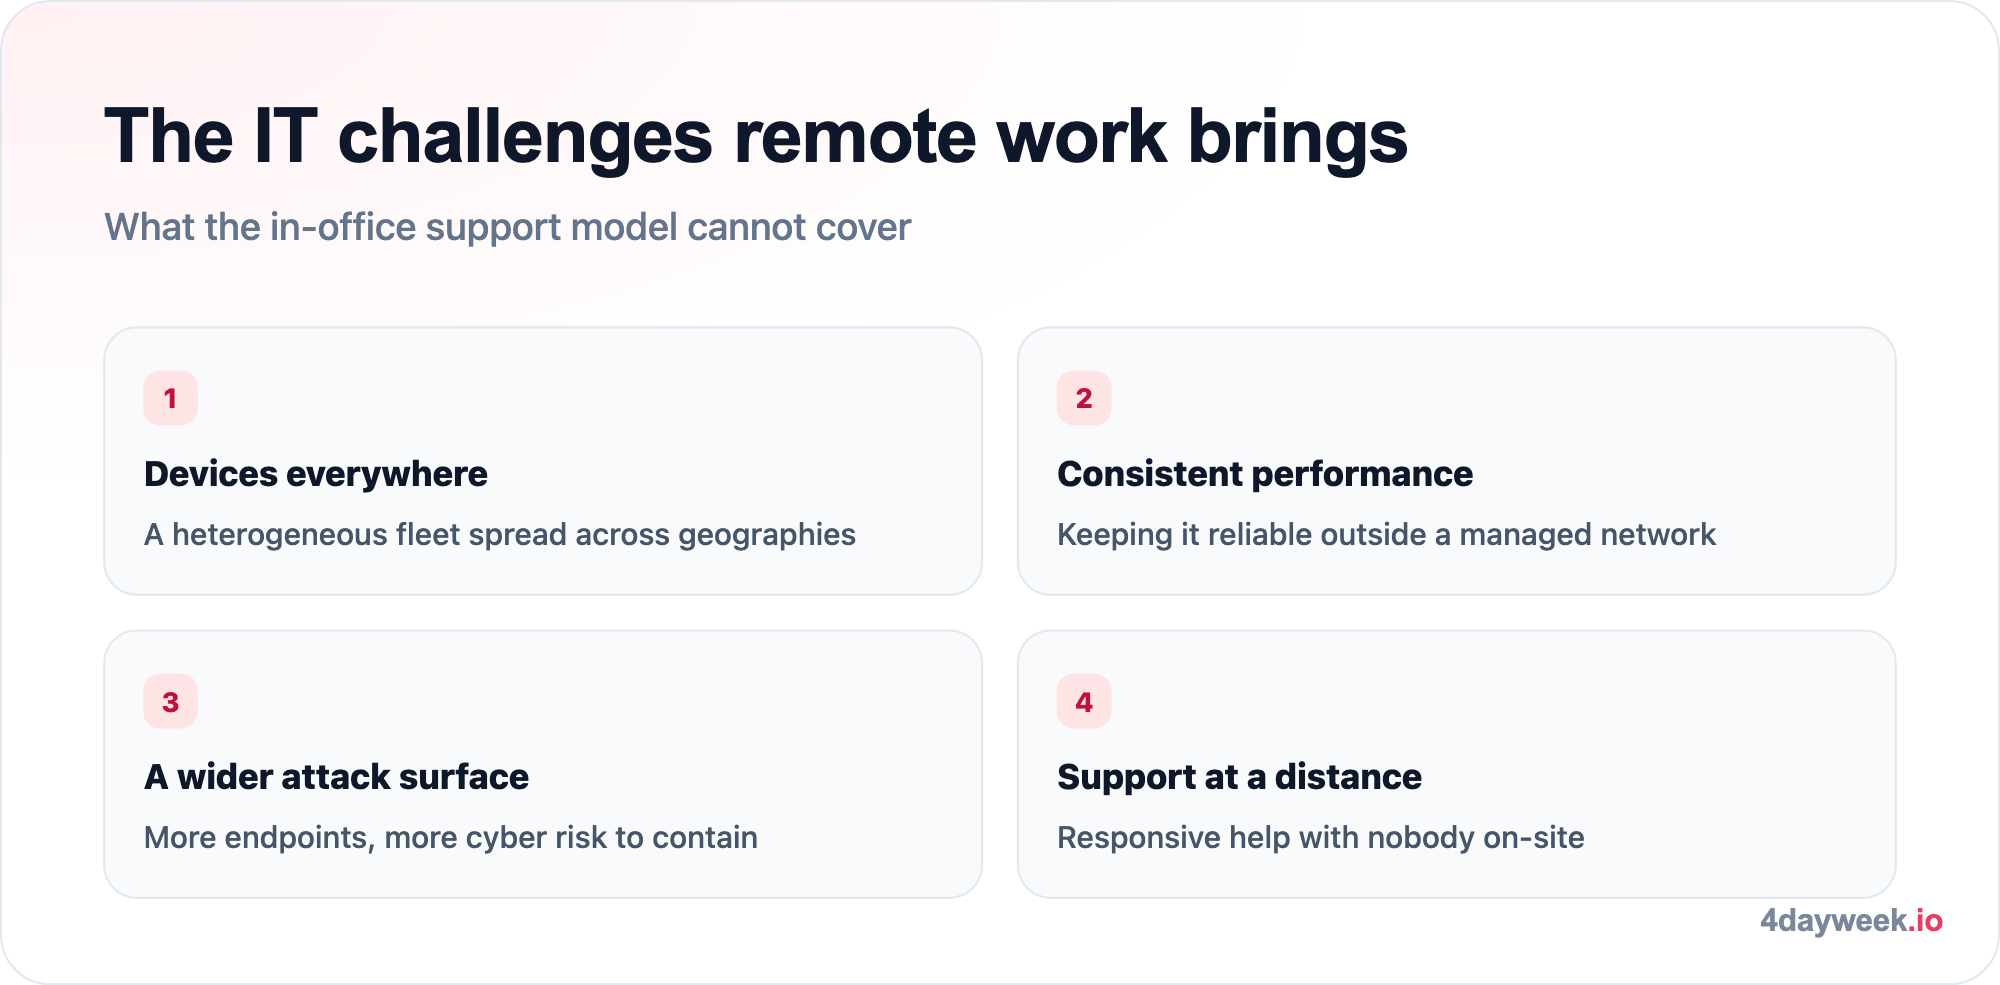The image size is (2000, 985).
Task: Open the 4dayweek.io link
Action: [1851, 920]
